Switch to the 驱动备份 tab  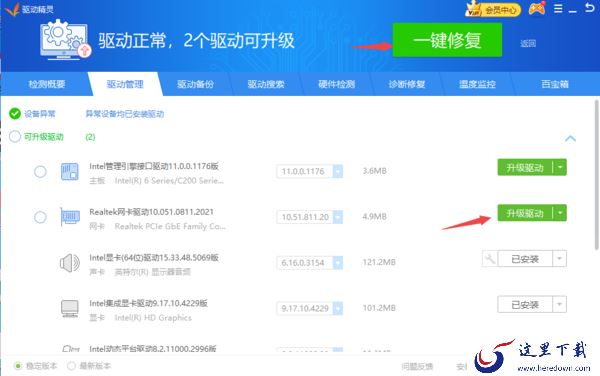[196, 84]
